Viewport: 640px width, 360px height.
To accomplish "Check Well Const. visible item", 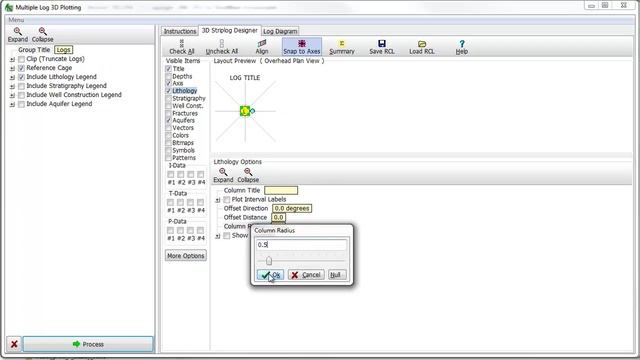I will (168, 106).
